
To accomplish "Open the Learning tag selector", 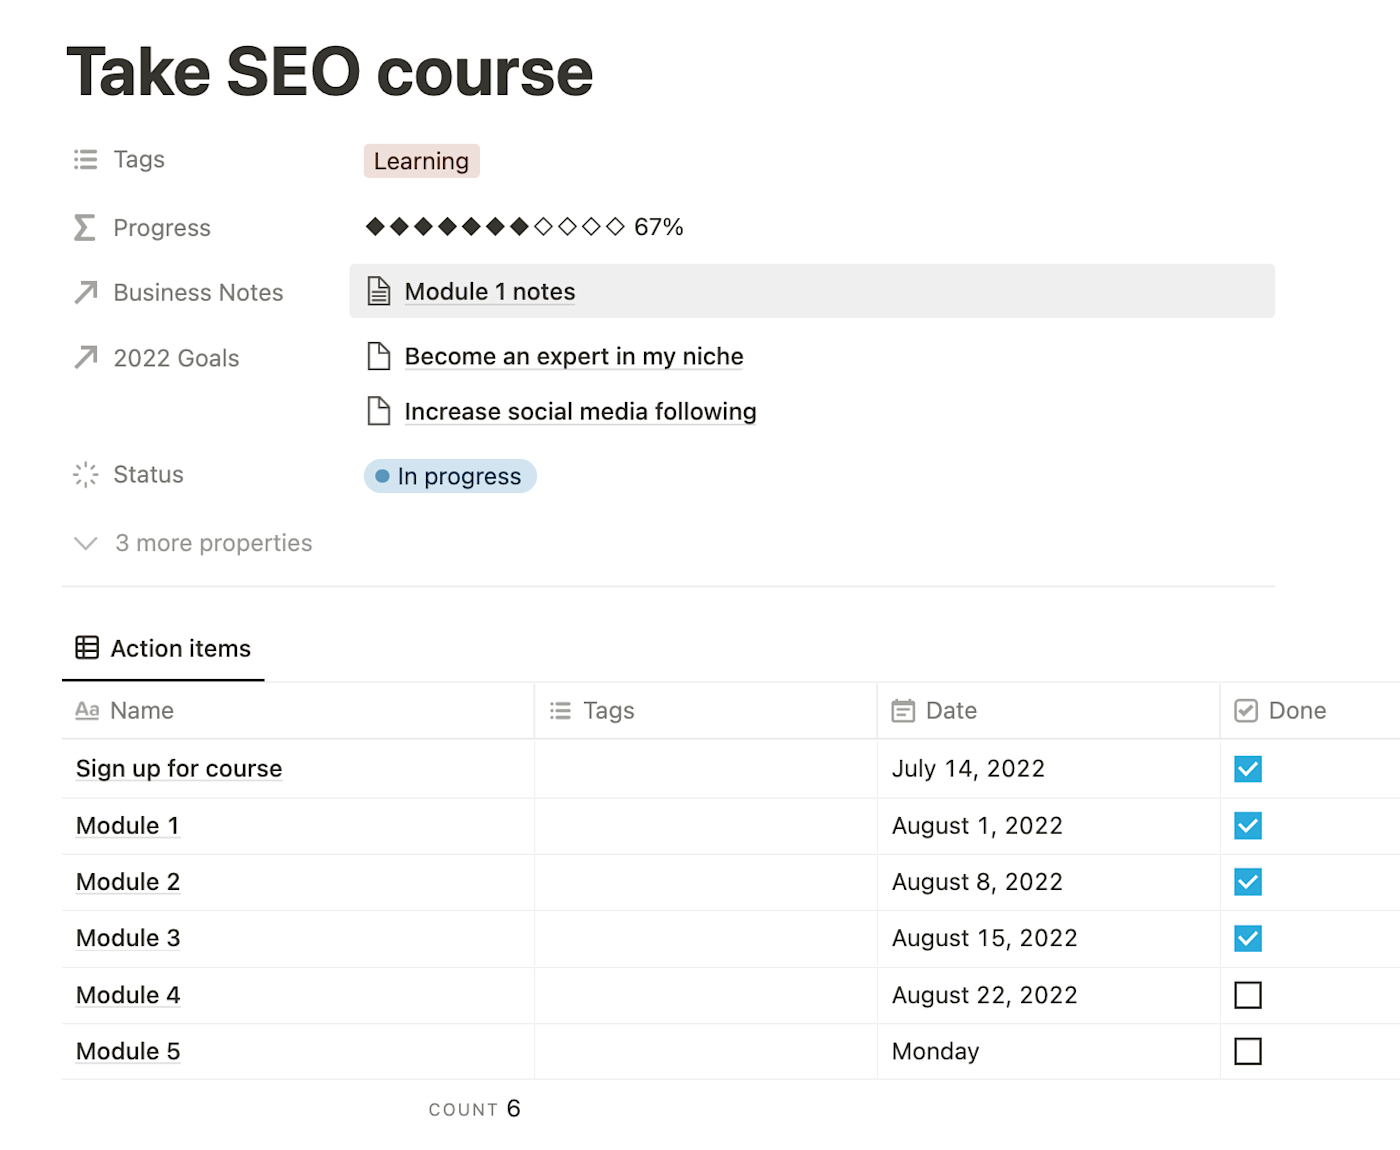I will pos(421,161).
